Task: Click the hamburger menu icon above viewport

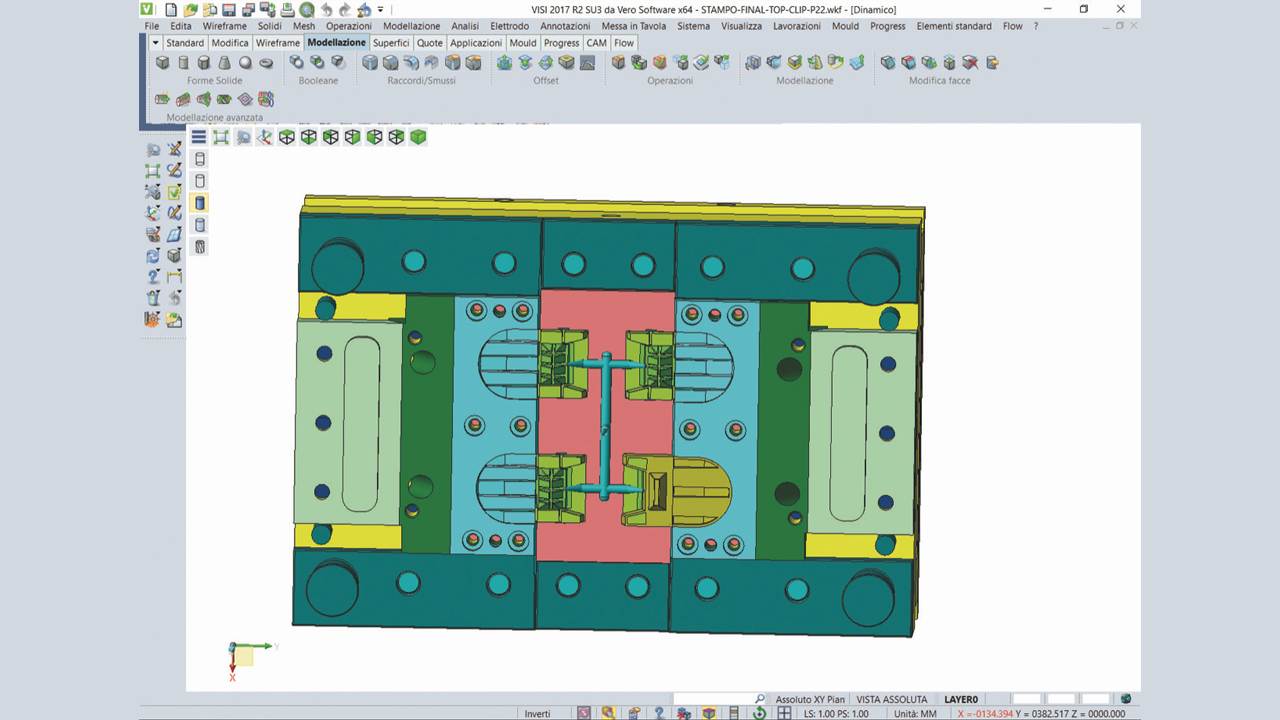Action: coord(199,137)
